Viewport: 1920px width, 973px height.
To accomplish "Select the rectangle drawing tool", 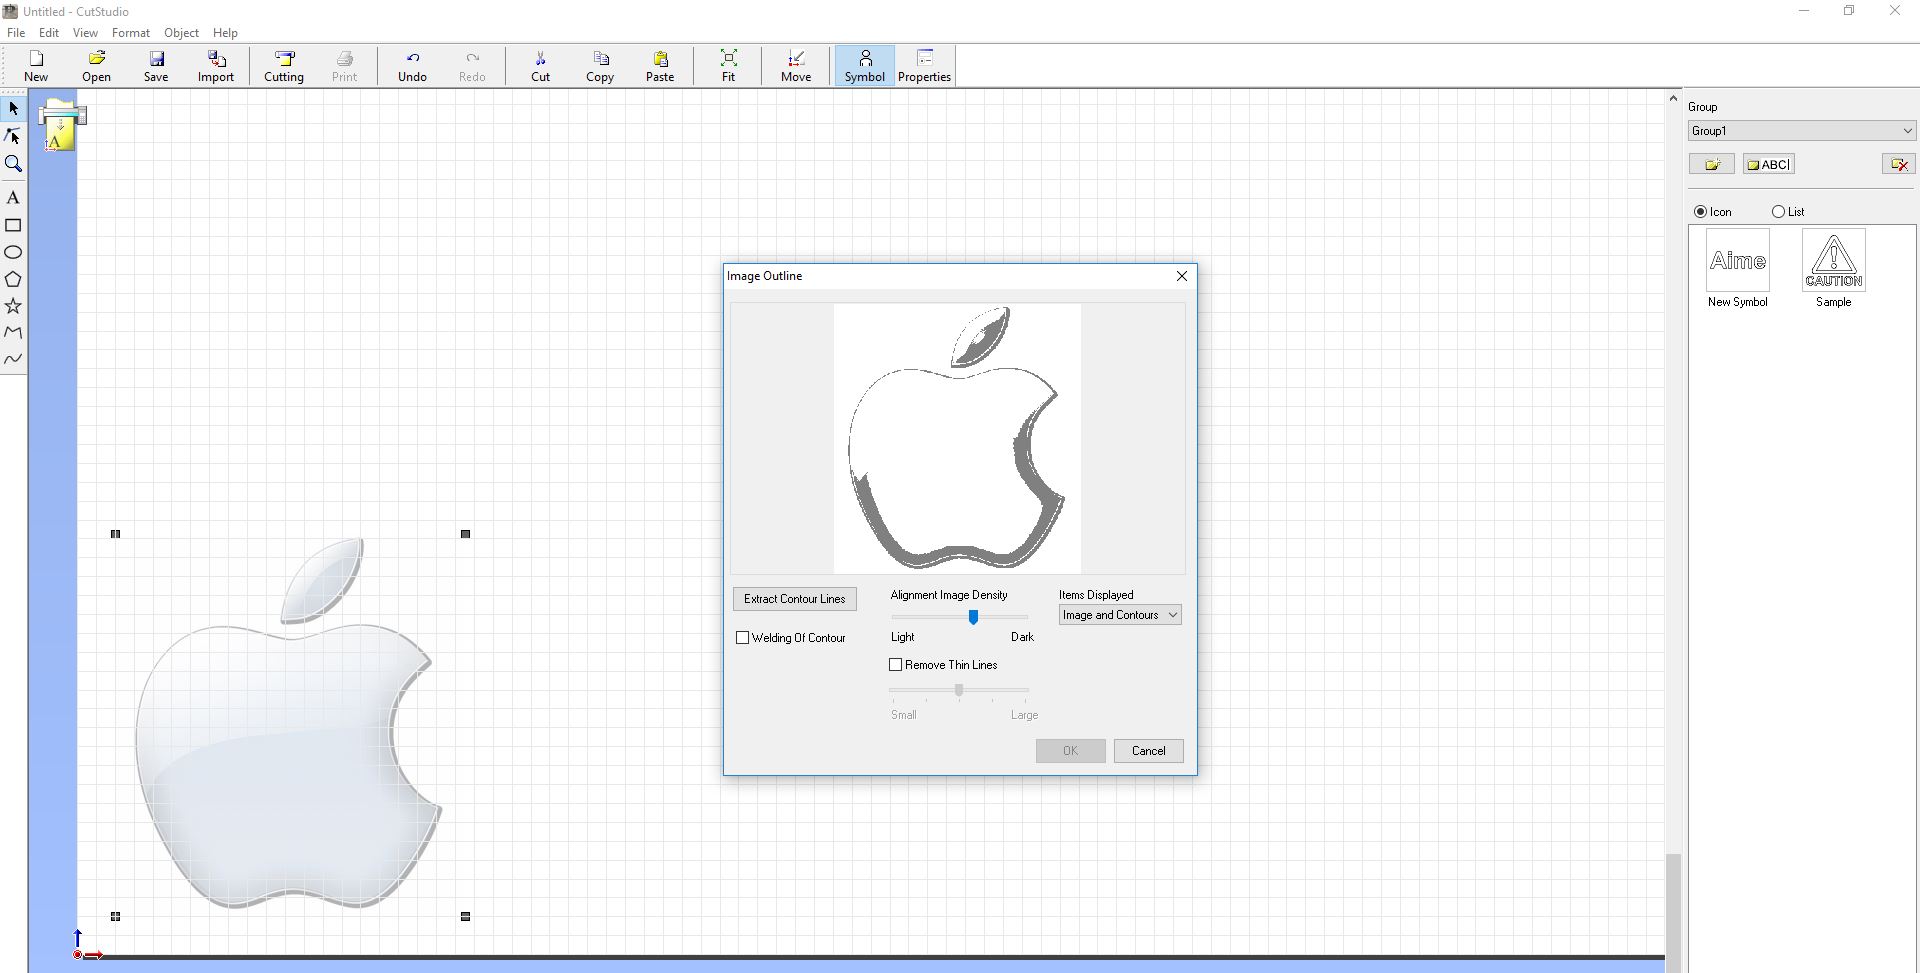I will click(14, 226).
